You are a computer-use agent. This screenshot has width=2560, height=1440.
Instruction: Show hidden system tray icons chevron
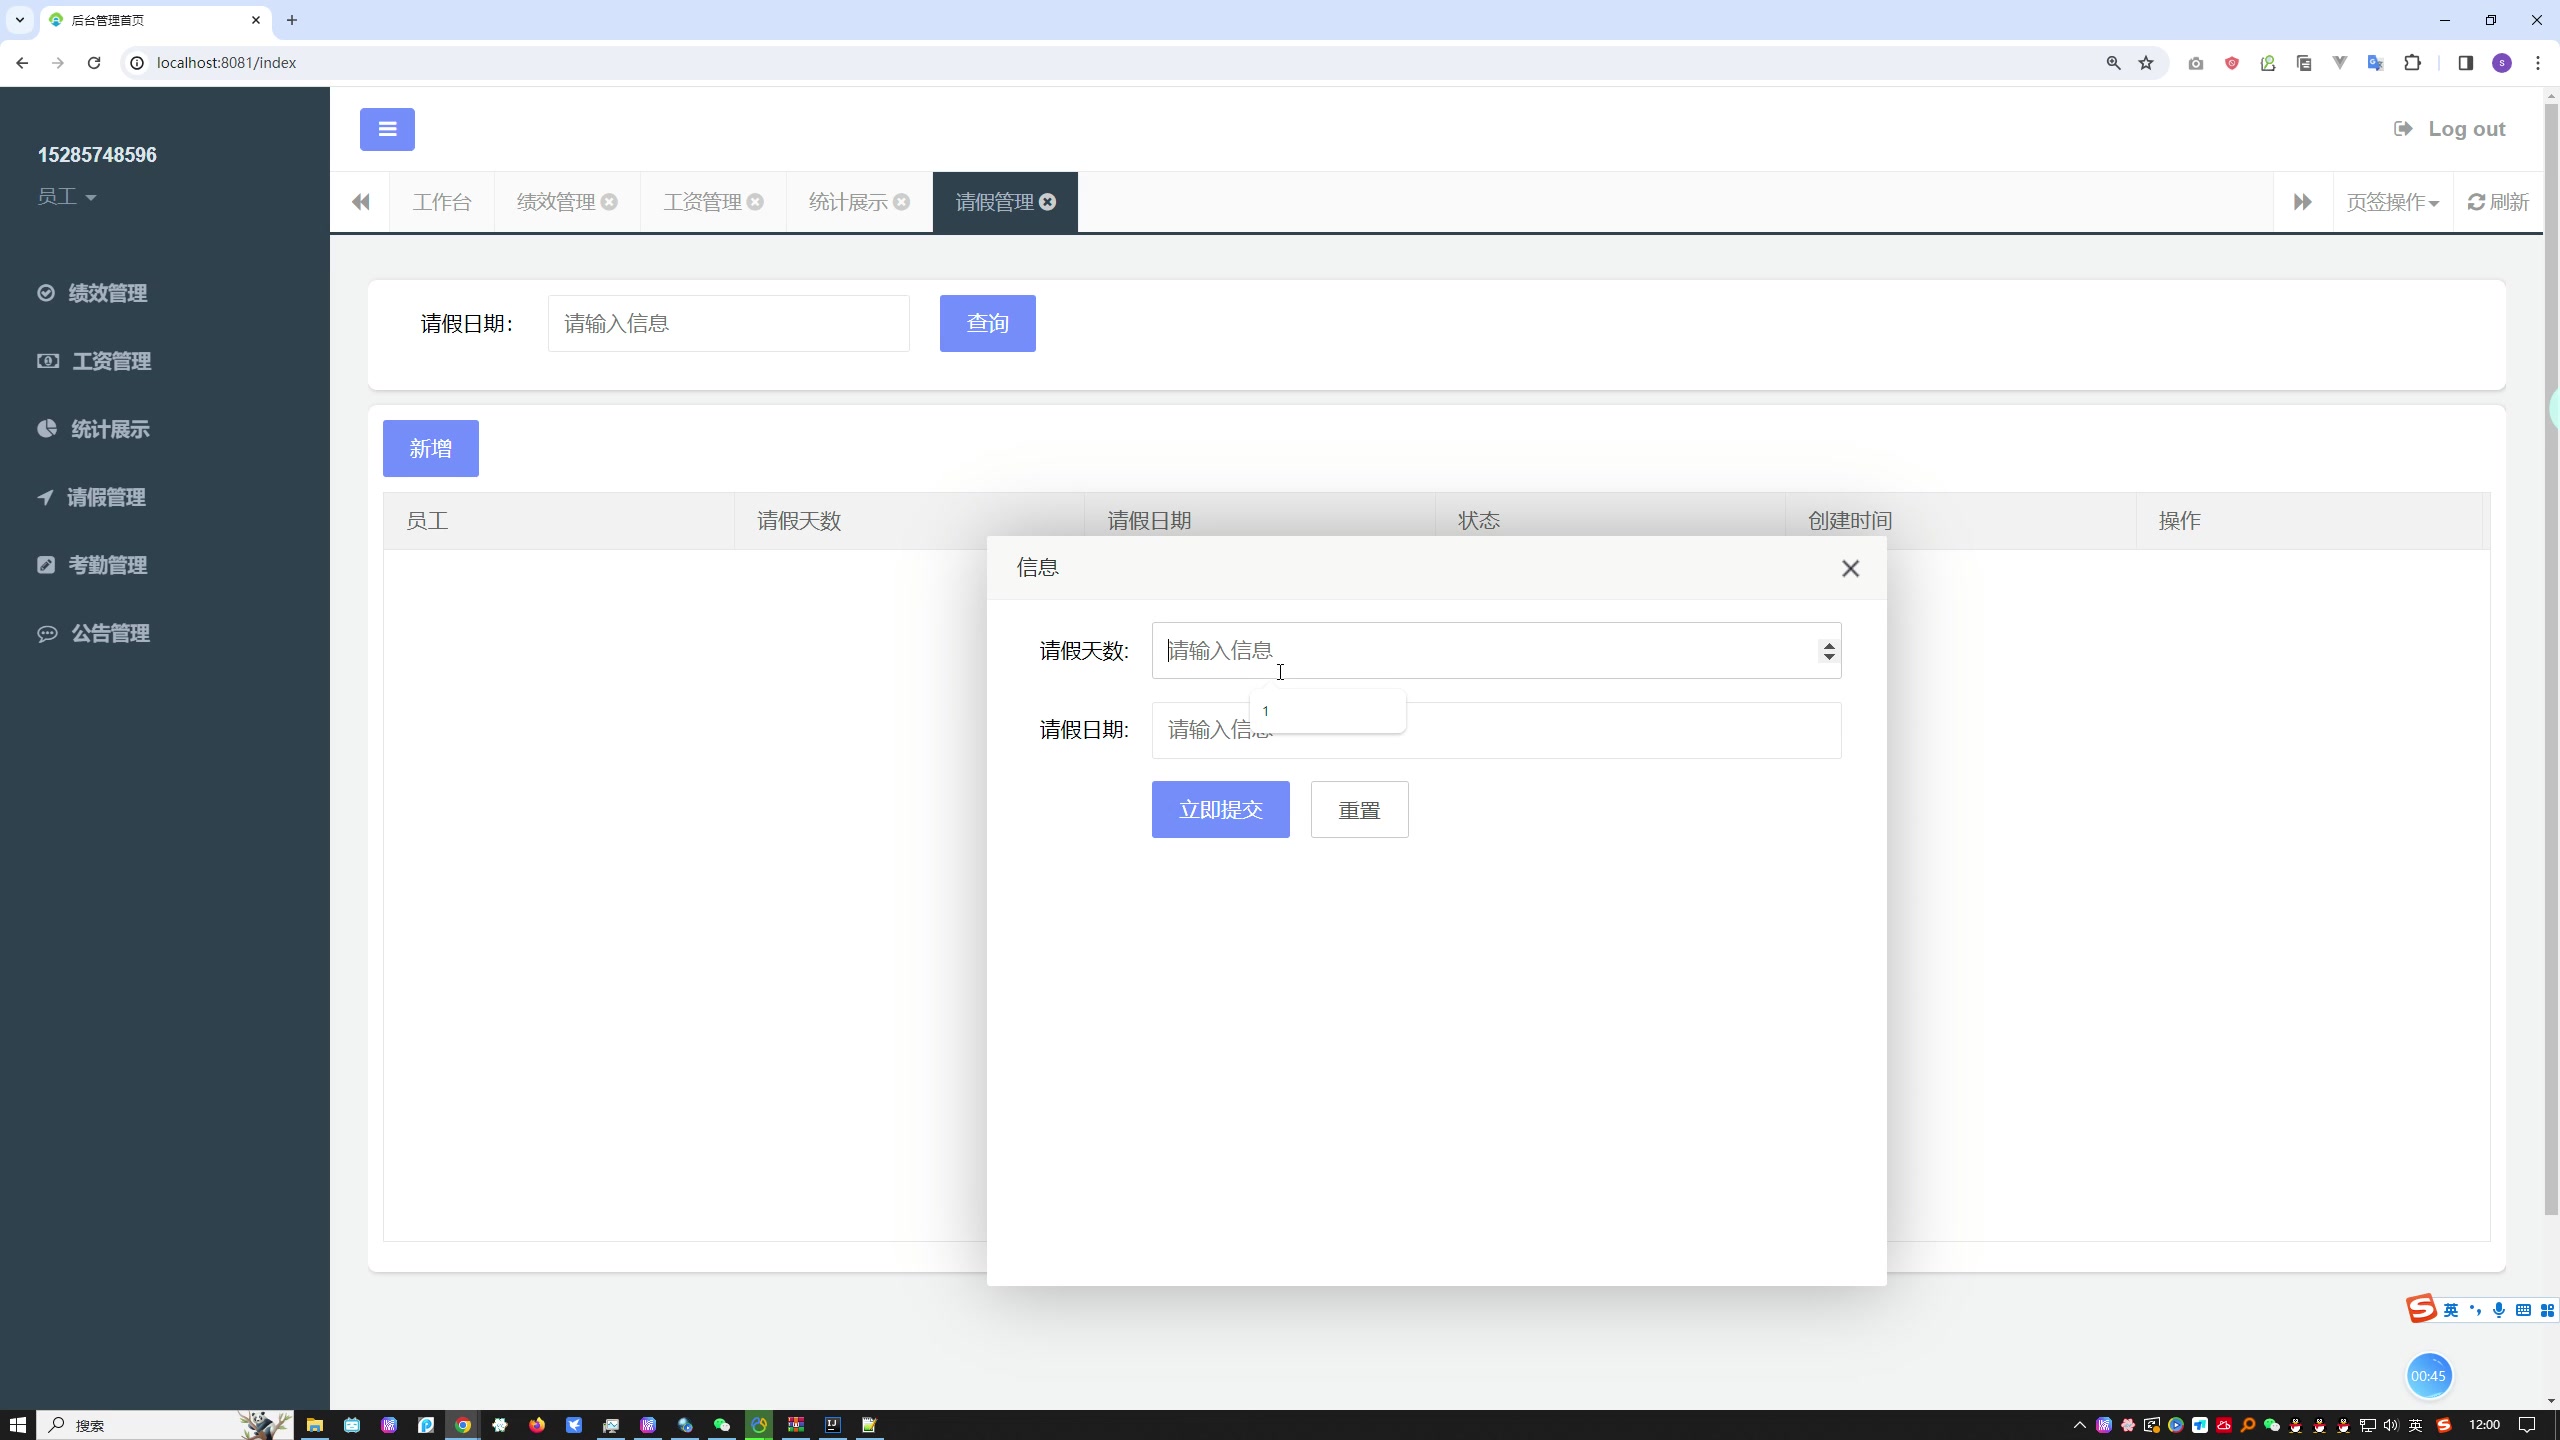point(2079,1425)
